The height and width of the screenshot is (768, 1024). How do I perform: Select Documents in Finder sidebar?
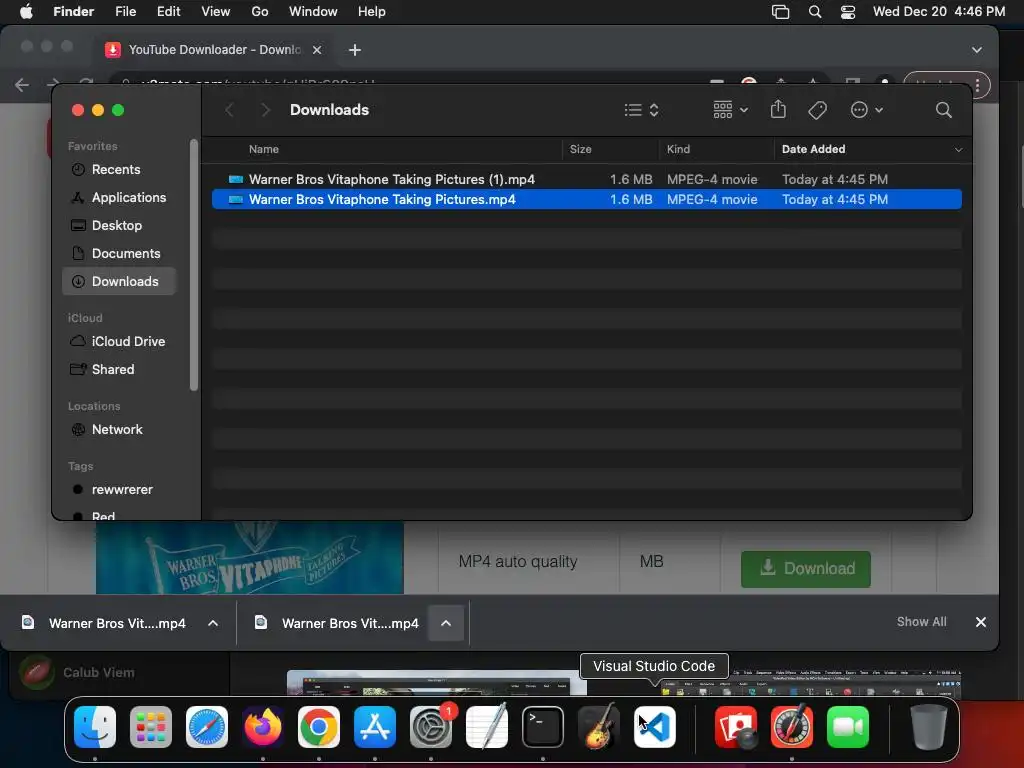click(119, 254)
